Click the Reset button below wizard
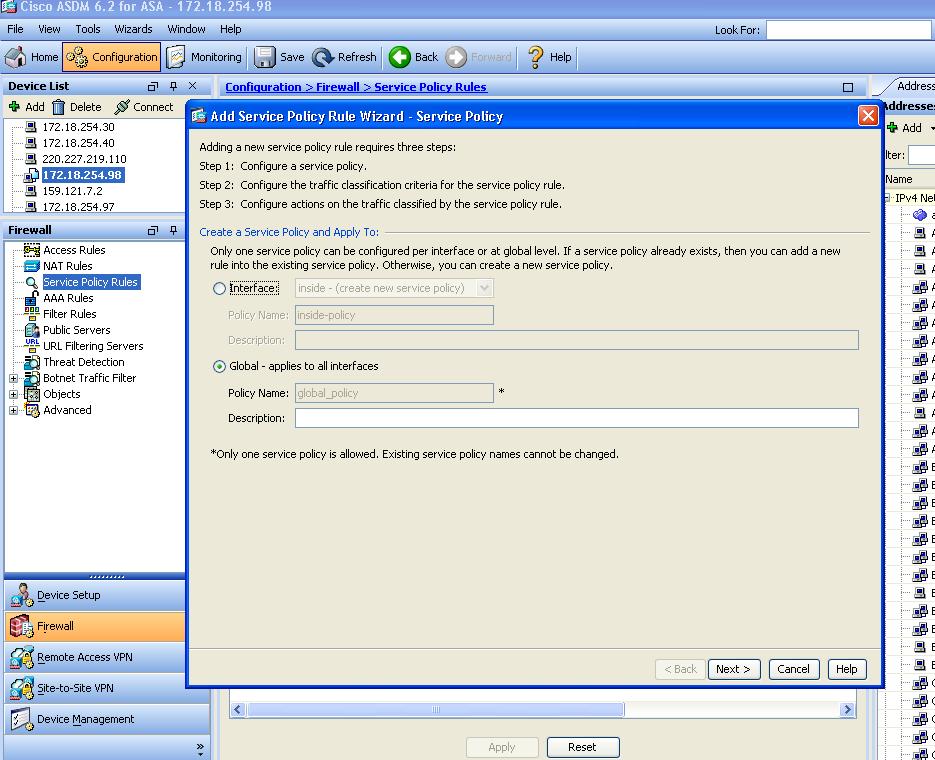The width and height of the screenshot is (935, 760). [583, 747]
